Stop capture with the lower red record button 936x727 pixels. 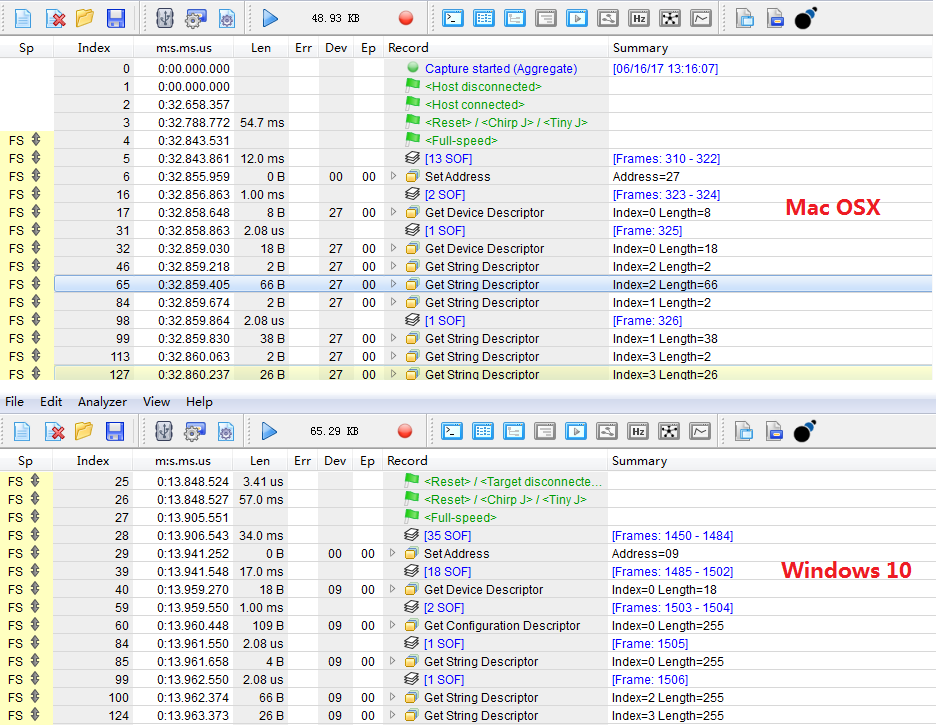click(405, 431)
